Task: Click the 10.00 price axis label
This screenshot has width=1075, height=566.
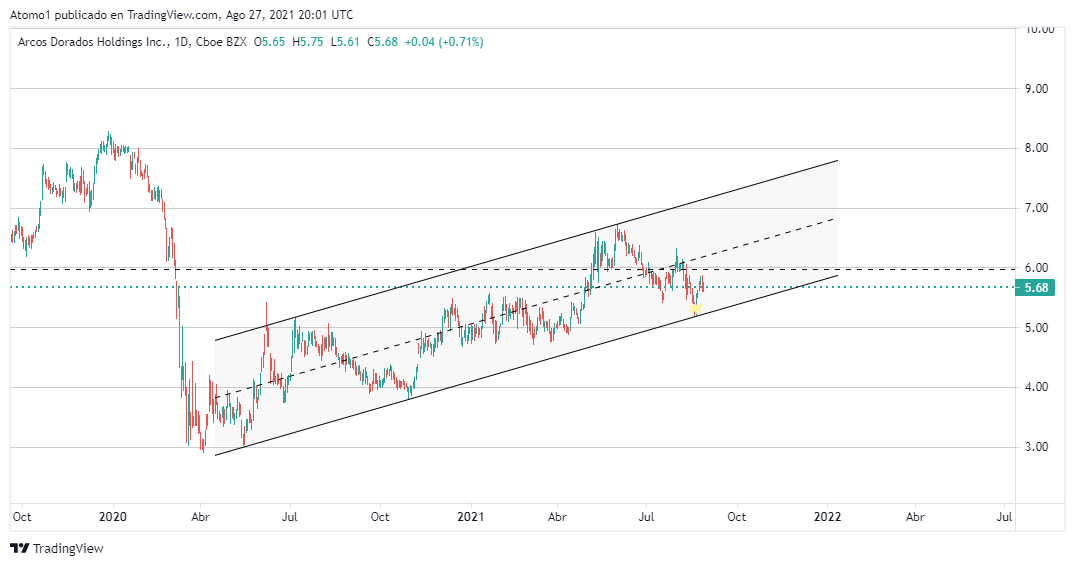Action: 1034,29
